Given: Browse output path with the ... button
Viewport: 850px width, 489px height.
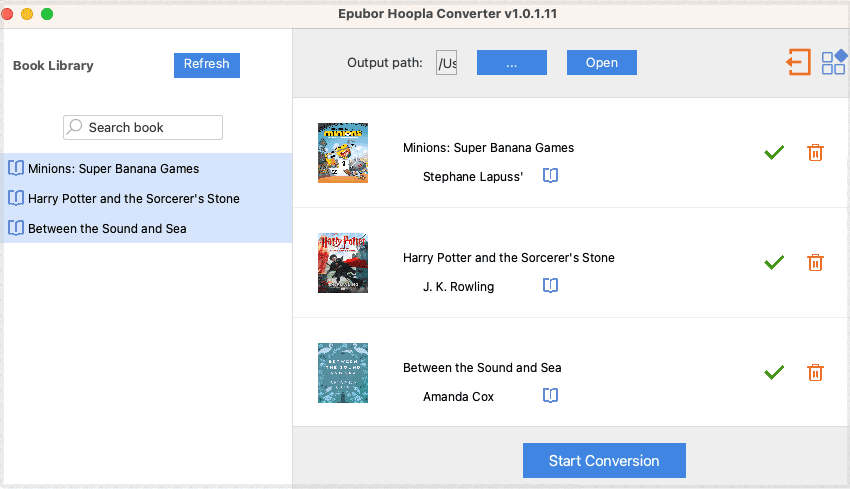Looking at the screenshot, I should click(511, 62).
